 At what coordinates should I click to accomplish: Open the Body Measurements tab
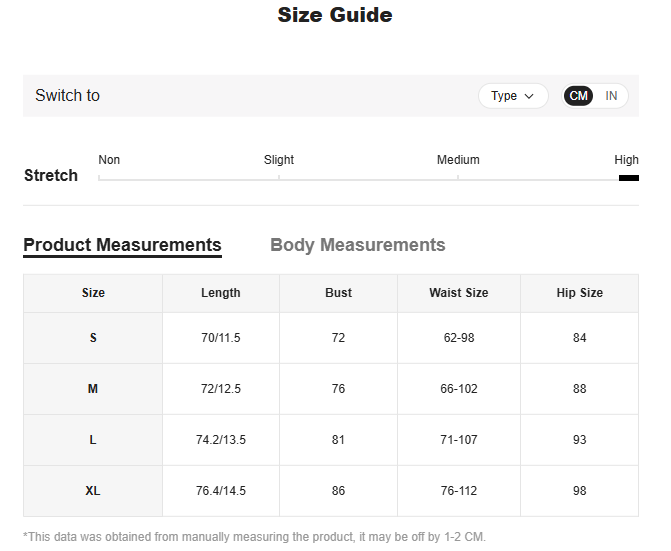pos(357,245)
